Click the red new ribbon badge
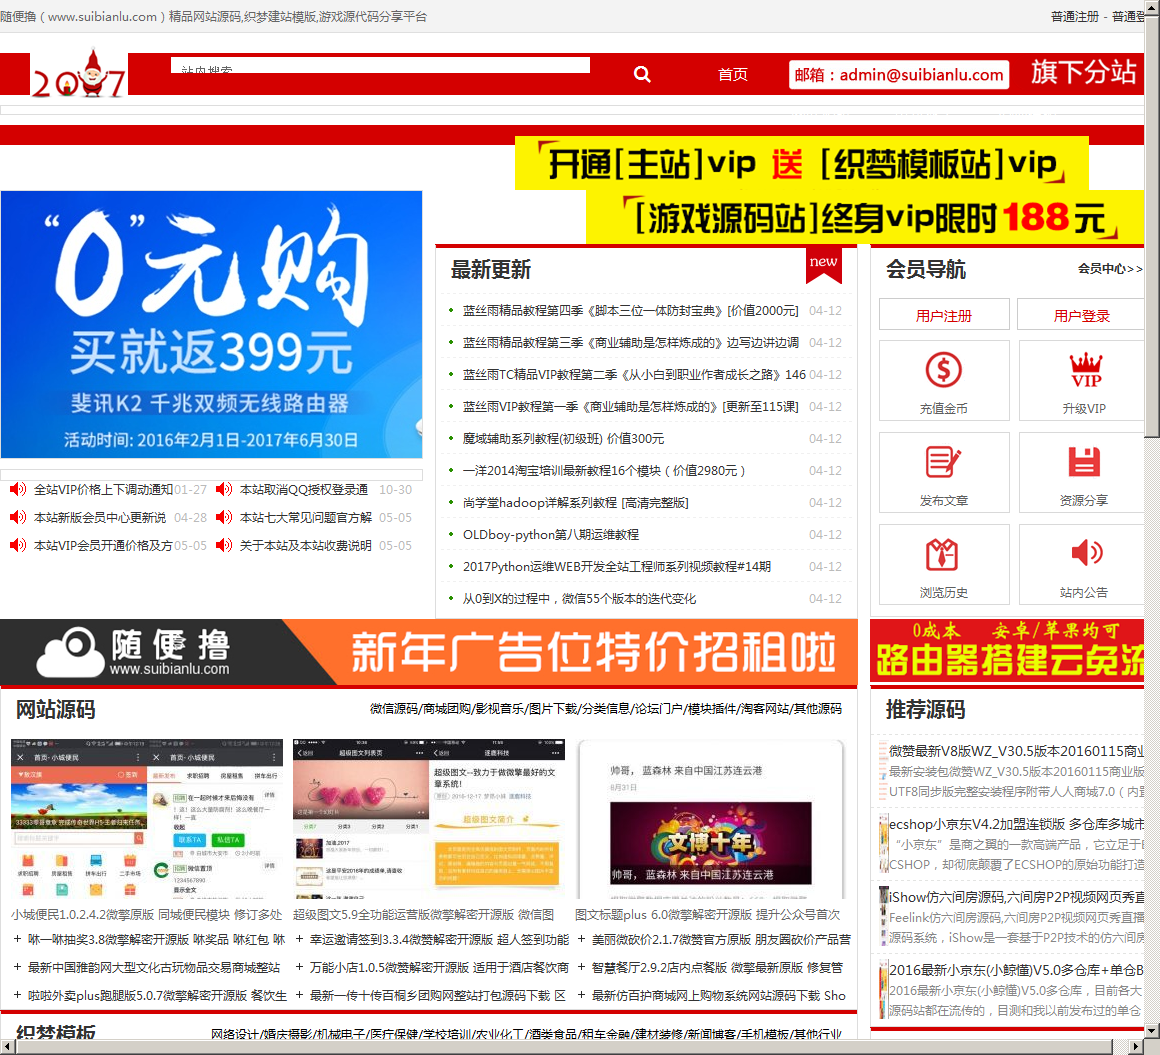This screenshot has height=1055, width=1160. pyautogui.click(x=823, y=266)
